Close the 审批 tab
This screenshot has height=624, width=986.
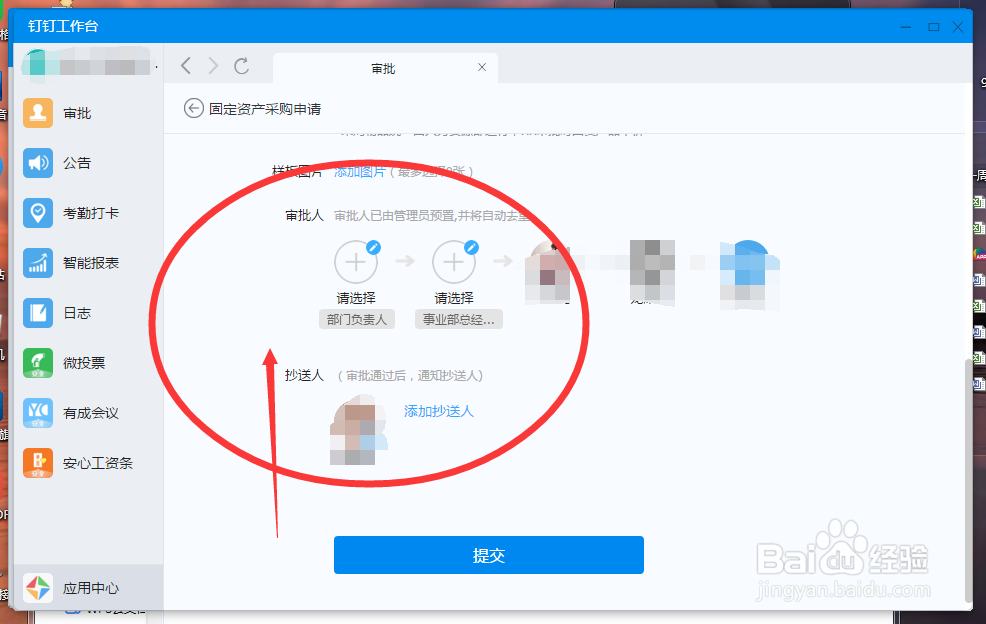tap(481, 67)
